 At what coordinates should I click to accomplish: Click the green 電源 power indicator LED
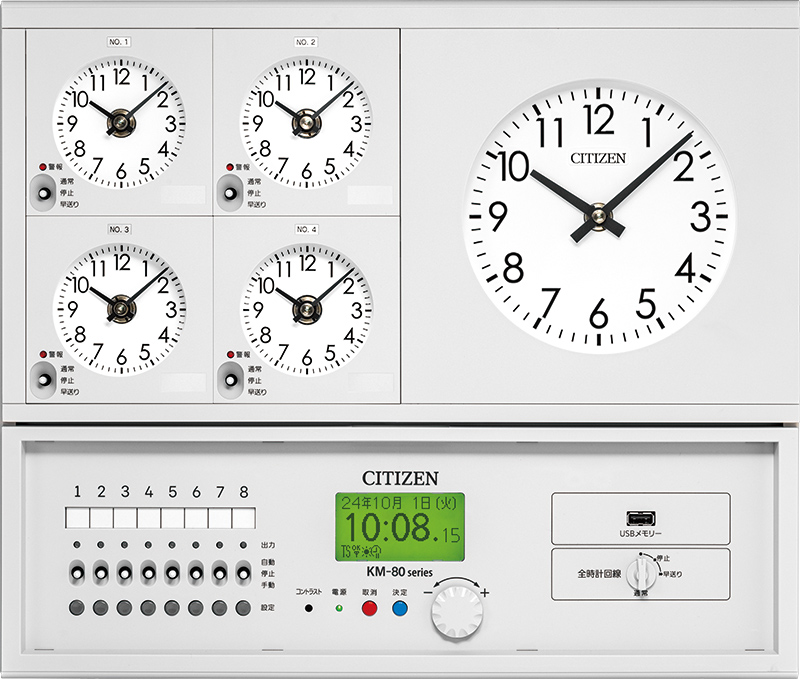click(338, 607)
